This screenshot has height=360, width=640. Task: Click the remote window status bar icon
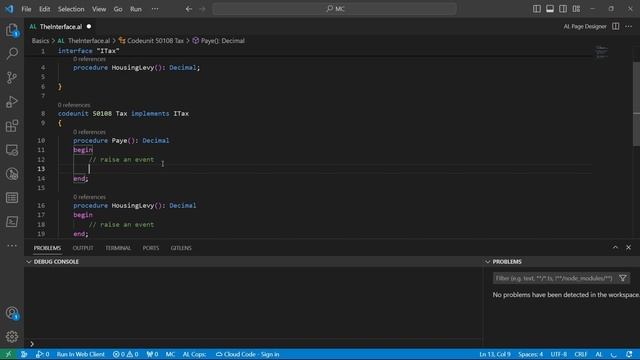click(x=8, y=354)
